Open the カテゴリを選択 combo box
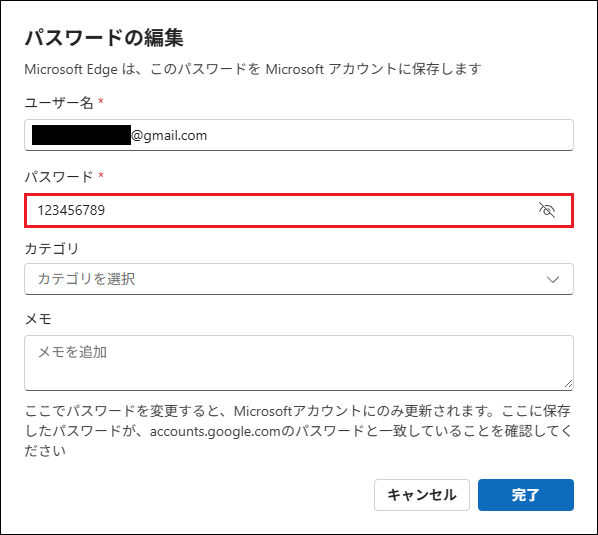The width and height of the screenshot is (598, 535). tap(299, 279)
